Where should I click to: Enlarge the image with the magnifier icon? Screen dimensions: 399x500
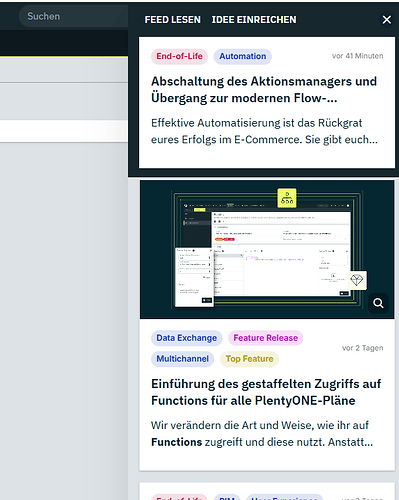point(378,303)
